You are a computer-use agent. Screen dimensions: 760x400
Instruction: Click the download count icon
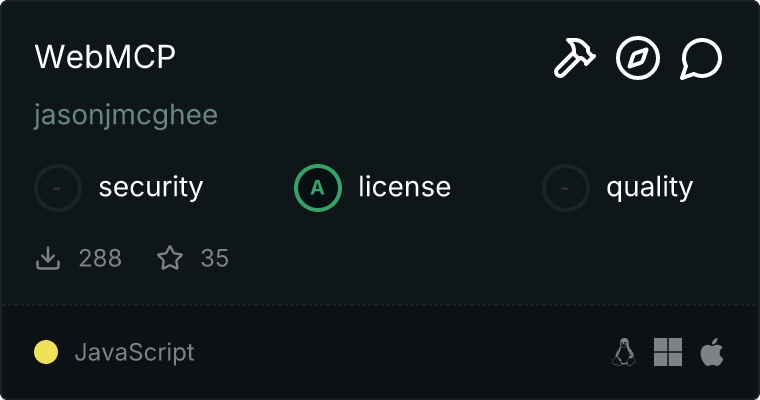(x=48, y=258)
